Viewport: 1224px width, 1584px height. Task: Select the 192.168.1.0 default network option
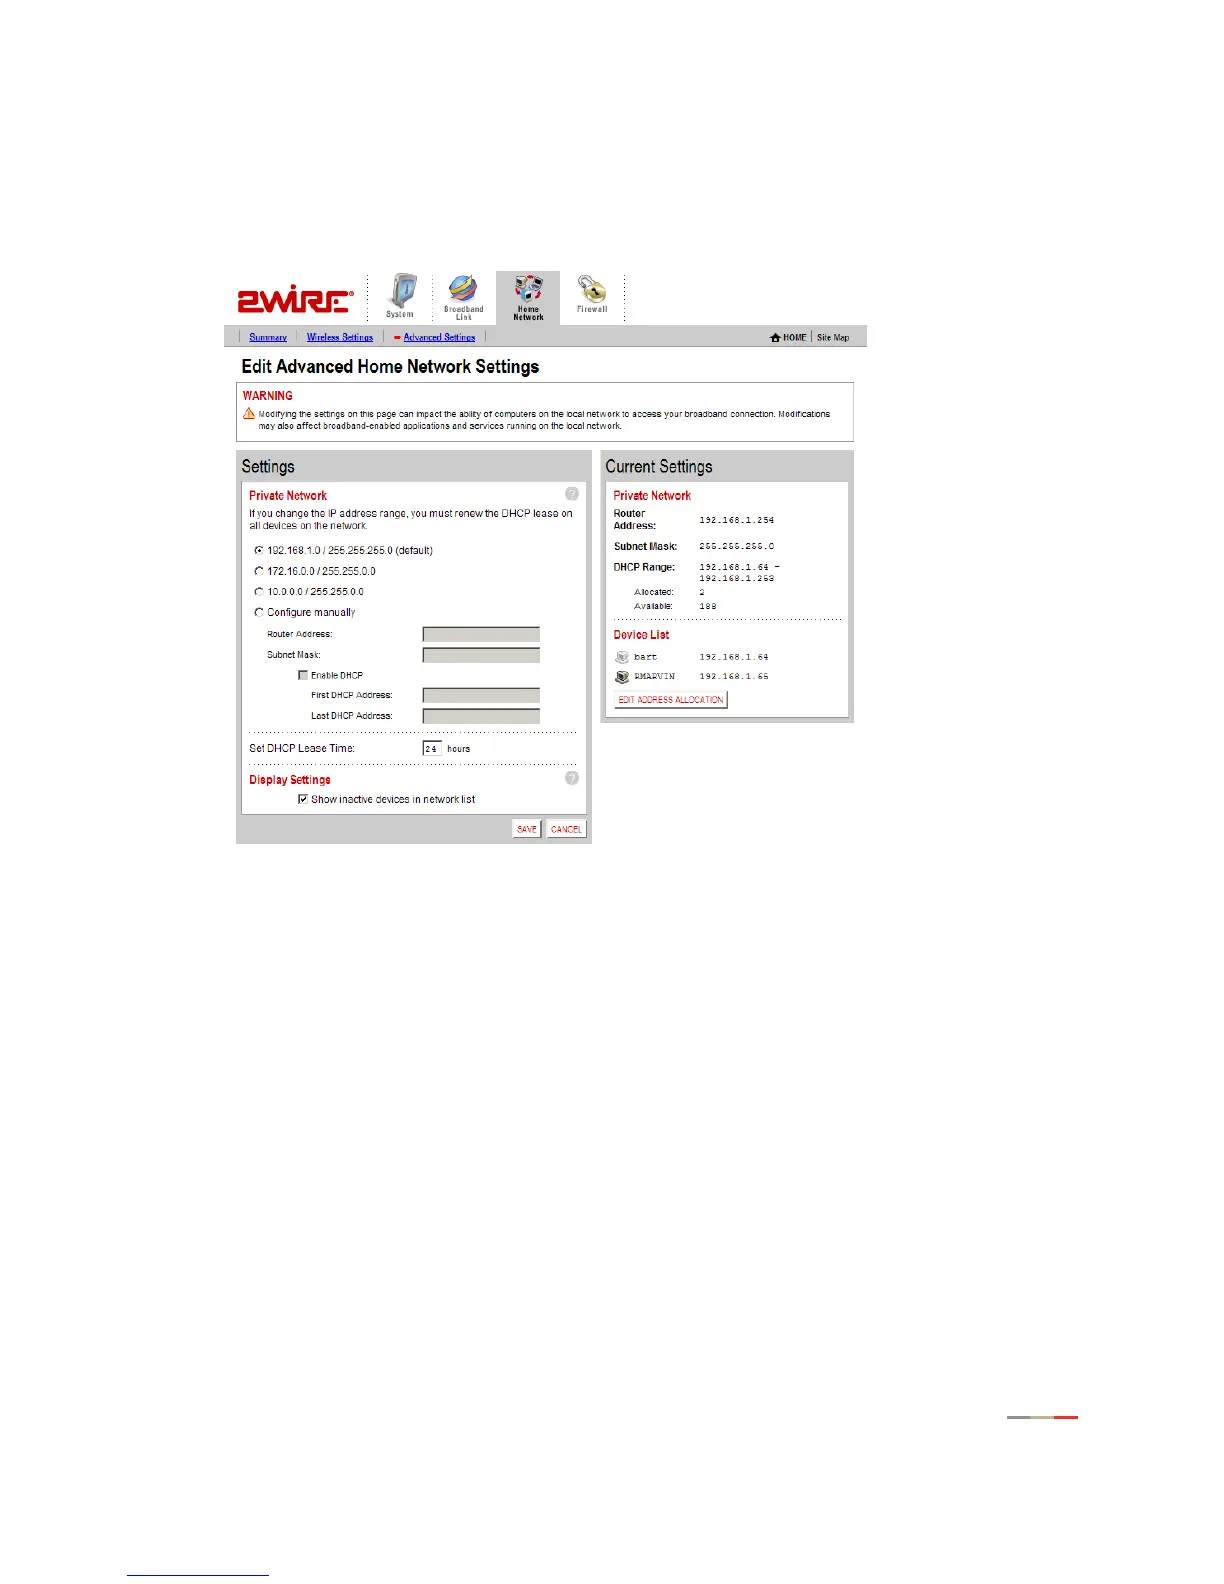point(259,550)
